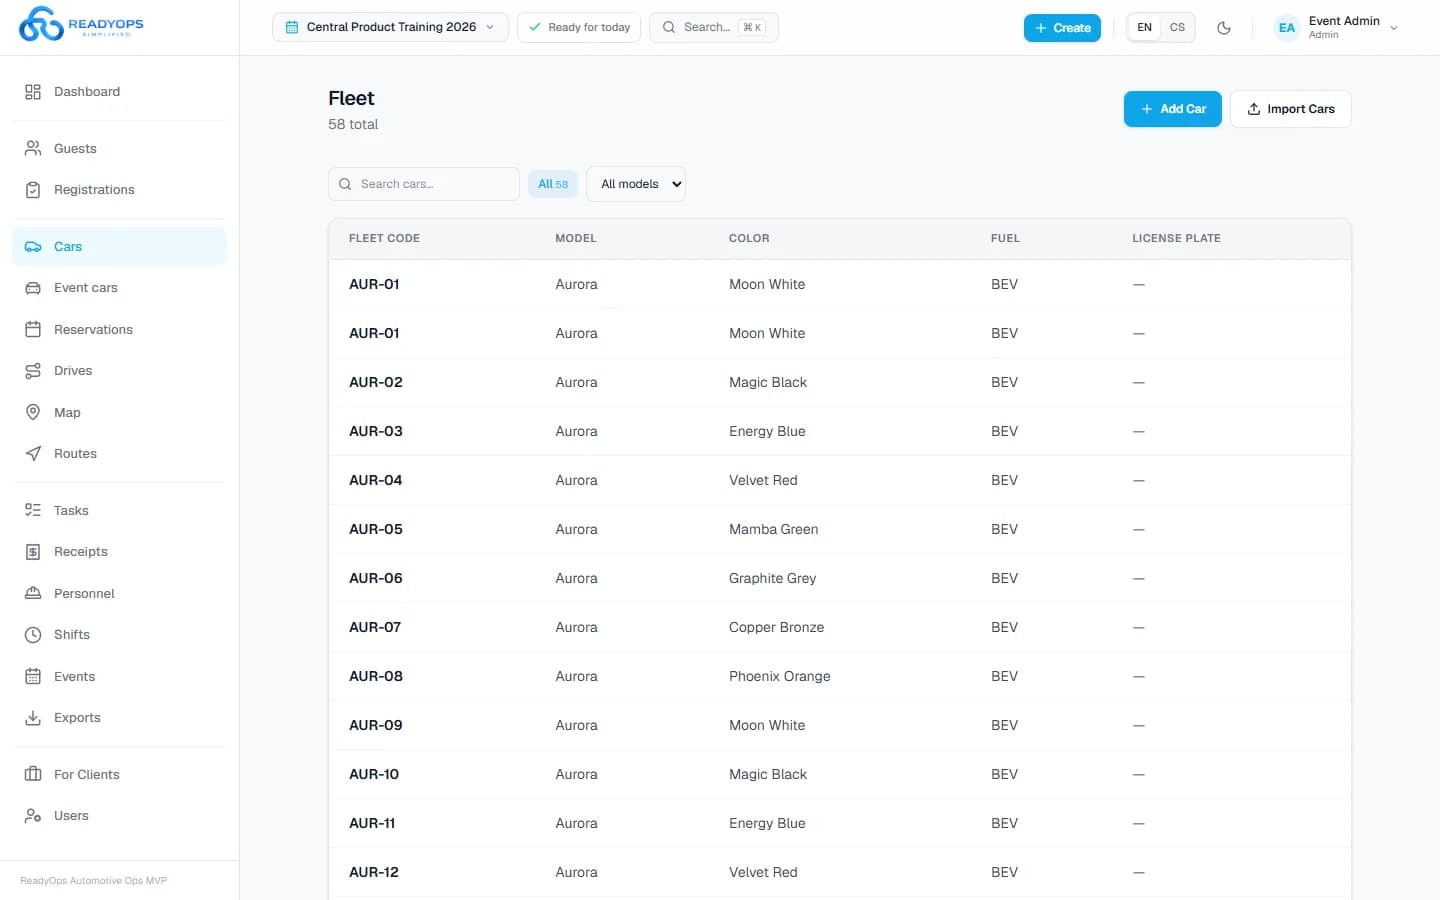Open the Events menu item
Screen dimensions: 1440x900
point(119,677)
